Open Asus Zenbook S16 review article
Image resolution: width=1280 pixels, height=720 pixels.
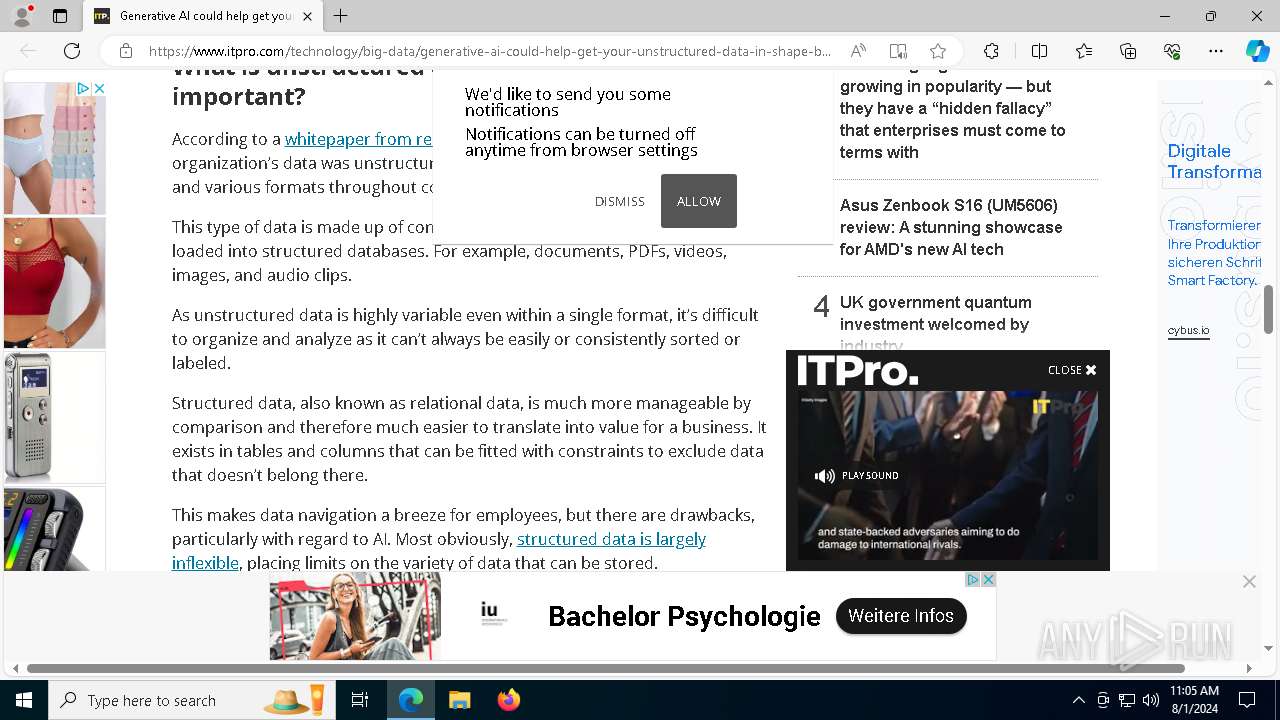click(951, 227)
